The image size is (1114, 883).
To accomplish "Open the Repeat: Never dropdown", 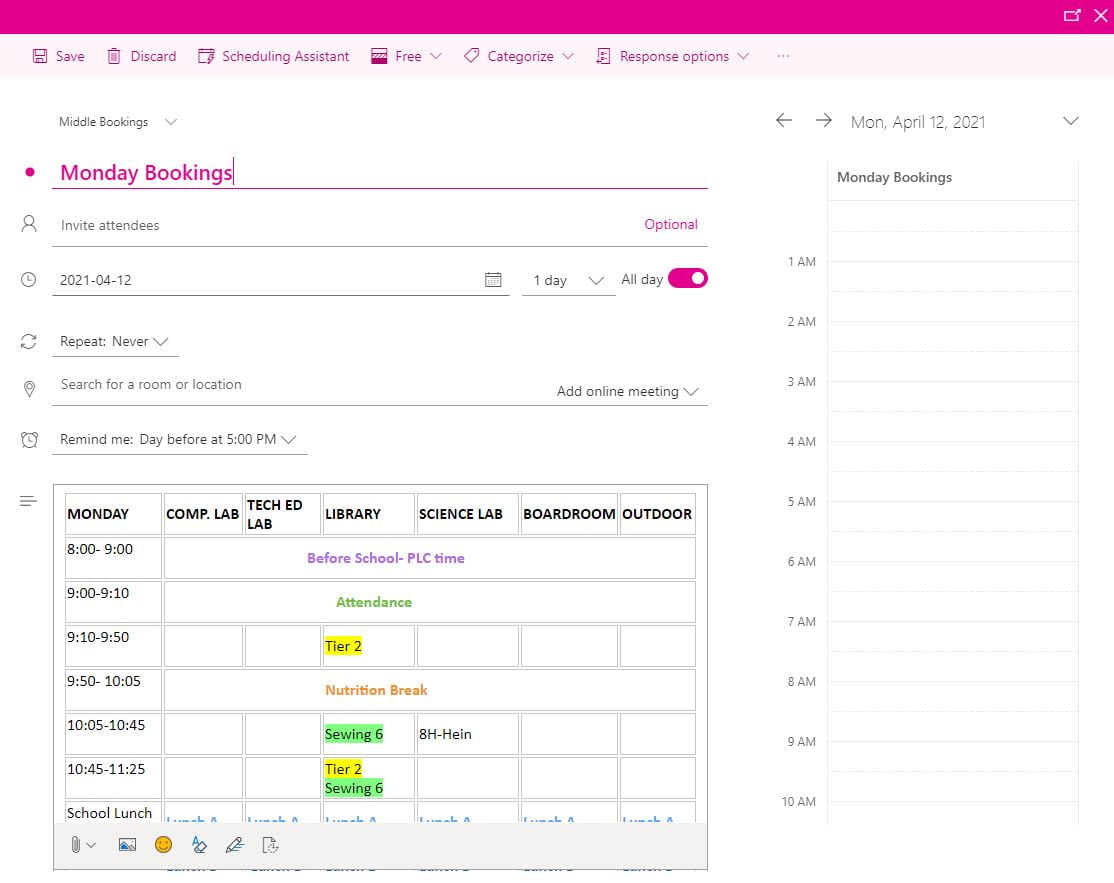I will pos(114,342).
